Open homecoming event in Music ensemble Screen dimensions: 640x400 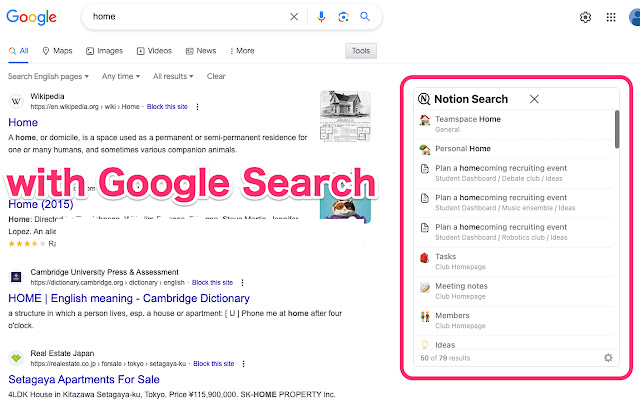(515, 202)
